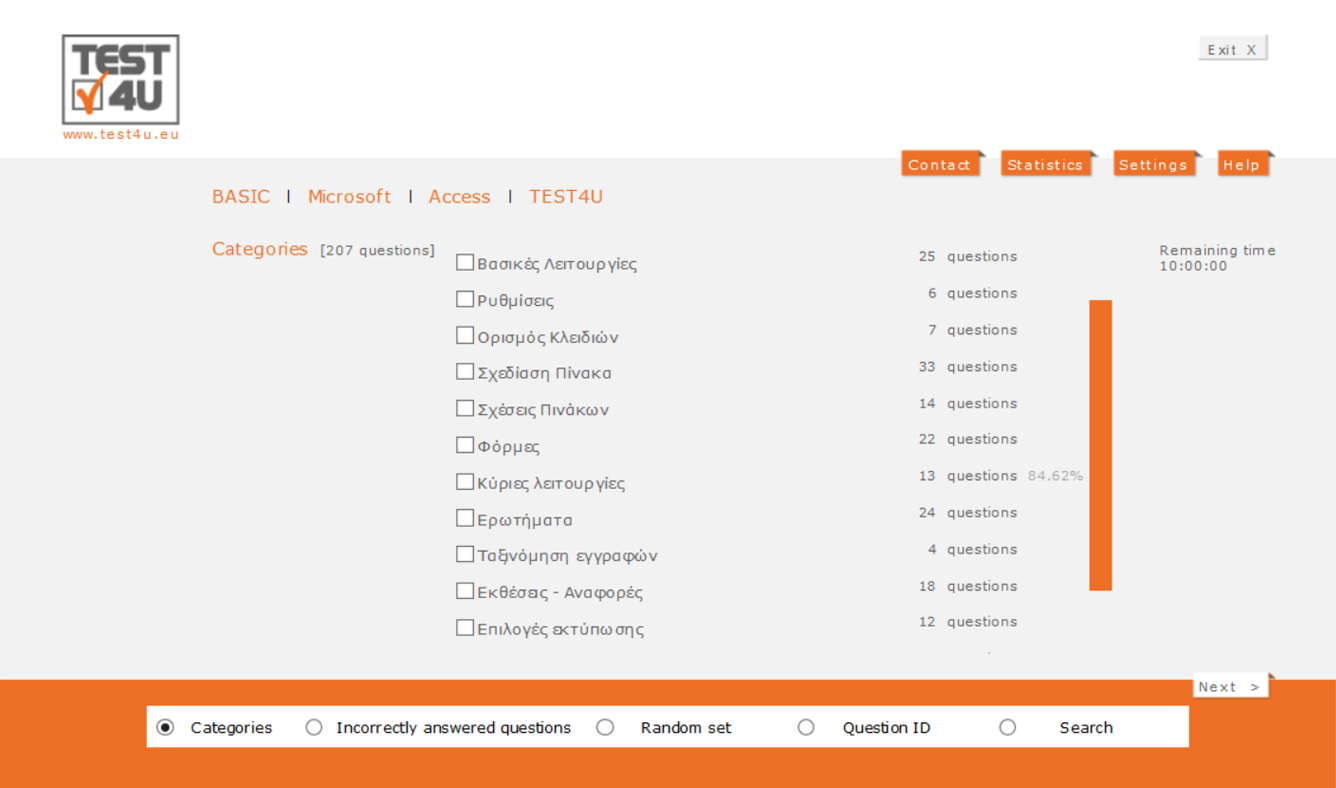Click the 4 questions count
This screenshot has width=1336, height=788.
click(x=972, y=549)
